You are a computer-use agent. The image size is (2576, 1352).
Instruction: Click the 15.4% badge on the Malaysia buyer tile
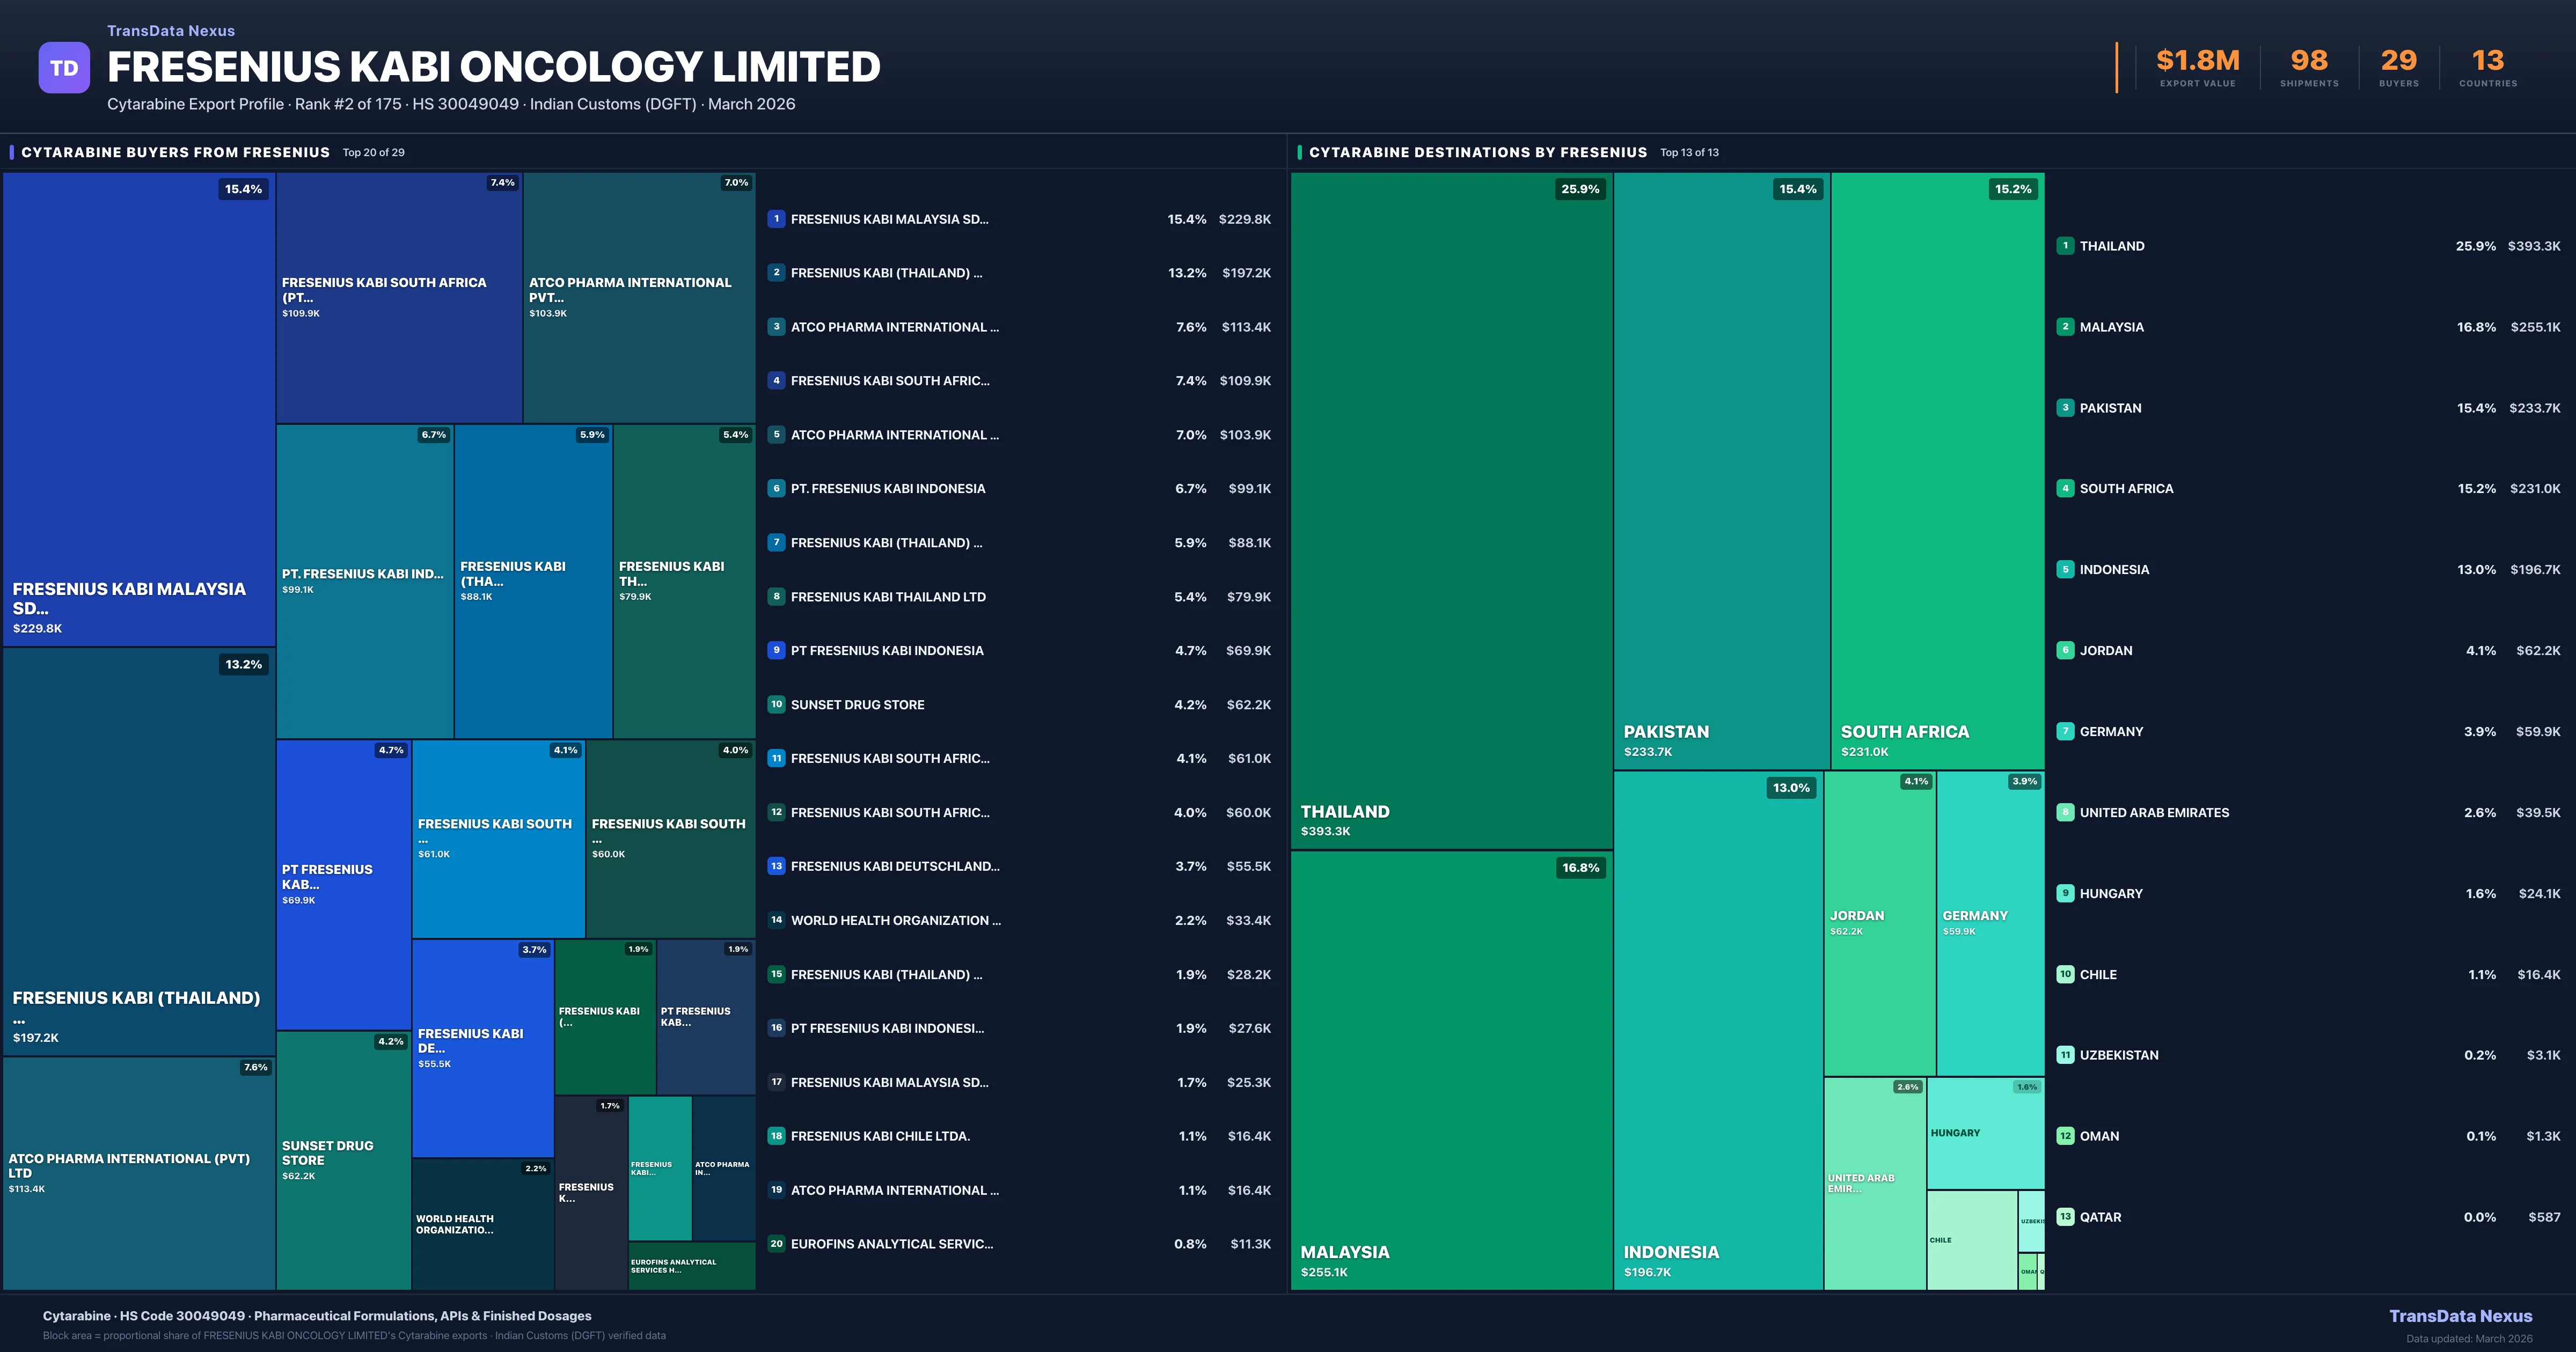point(243,189)
